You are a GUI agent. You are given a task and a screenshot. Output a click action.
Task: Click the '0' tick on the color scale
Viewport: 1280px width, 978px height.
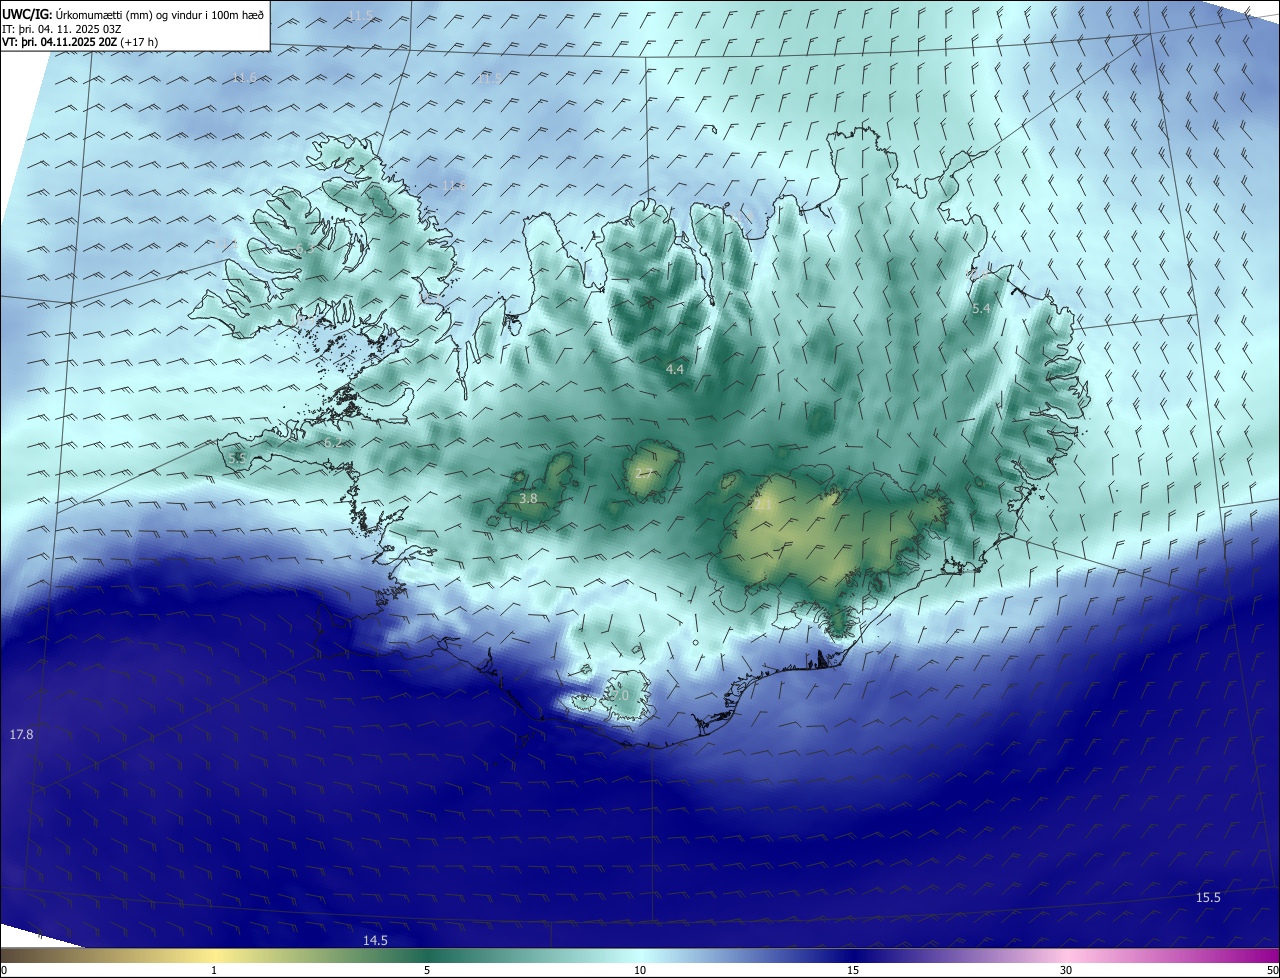pyautogui.click(x=4, y=970)
